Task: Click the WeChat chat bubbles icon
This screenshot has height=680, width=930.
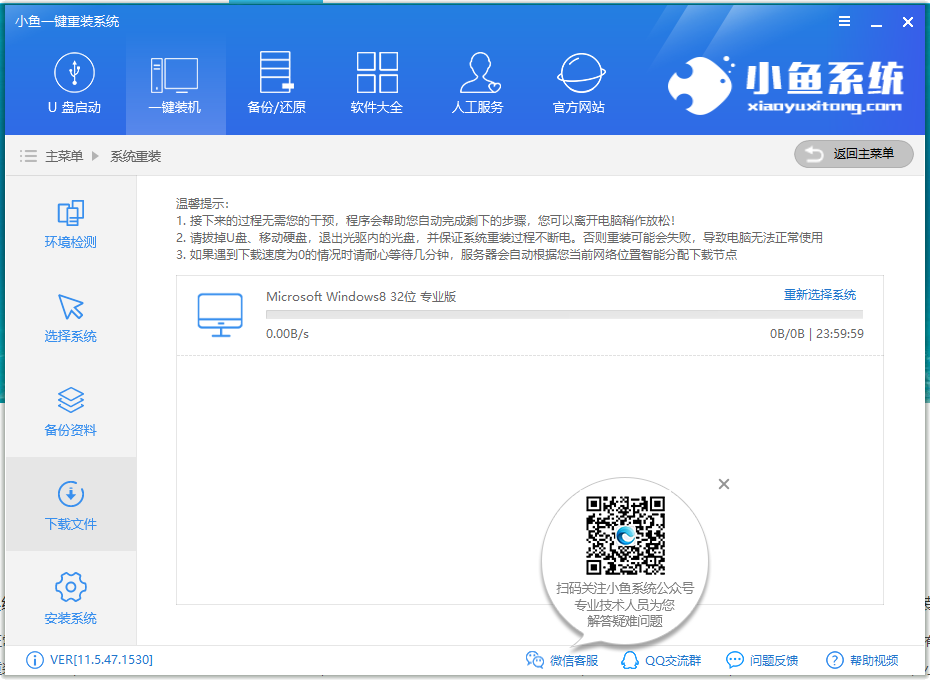Action: pos(535,660)
